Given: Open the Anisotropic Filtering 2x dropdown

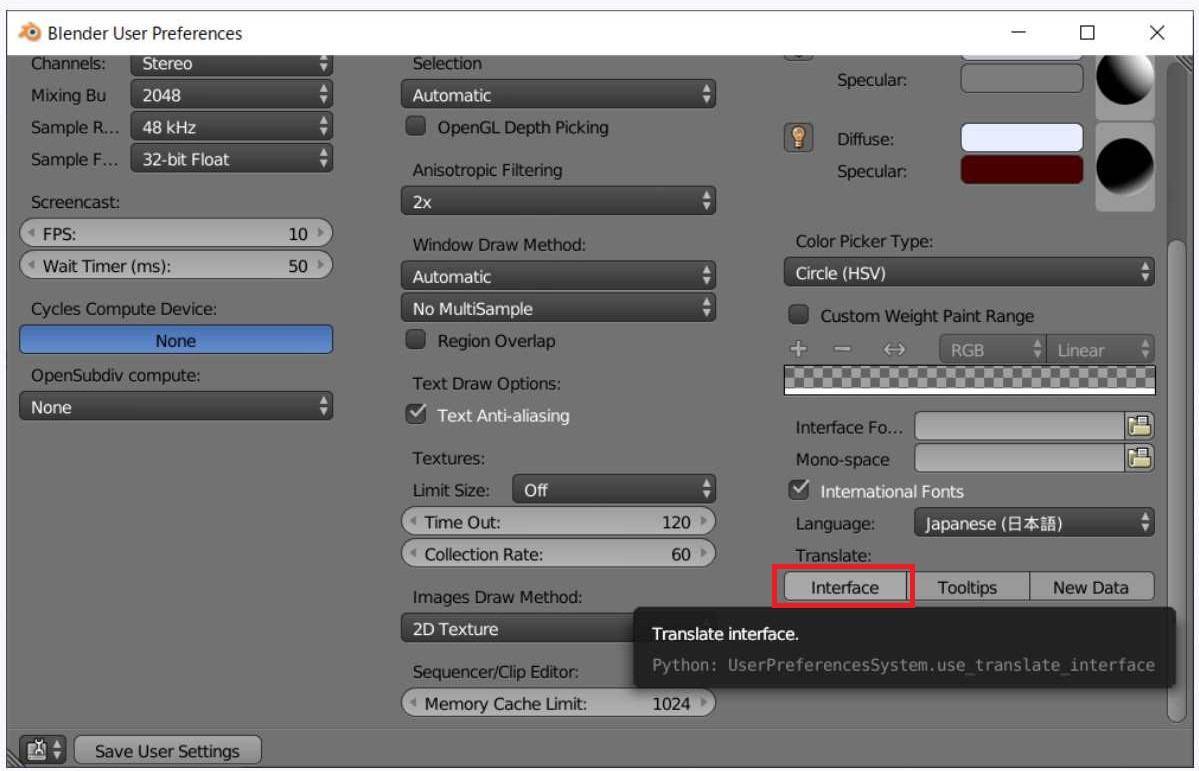Looking at the screenshot, I should [x=558, y=202].
